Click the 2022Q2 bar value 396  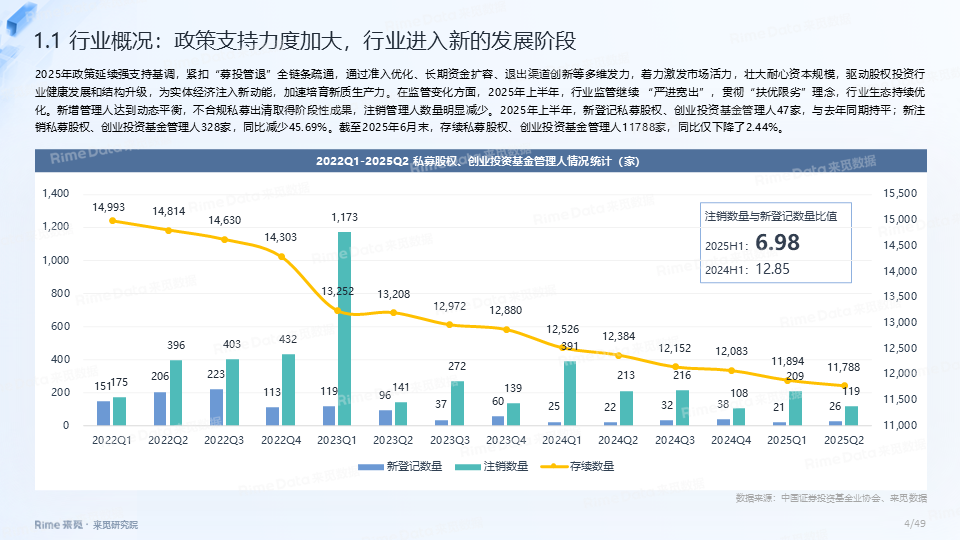coord(176,345)
